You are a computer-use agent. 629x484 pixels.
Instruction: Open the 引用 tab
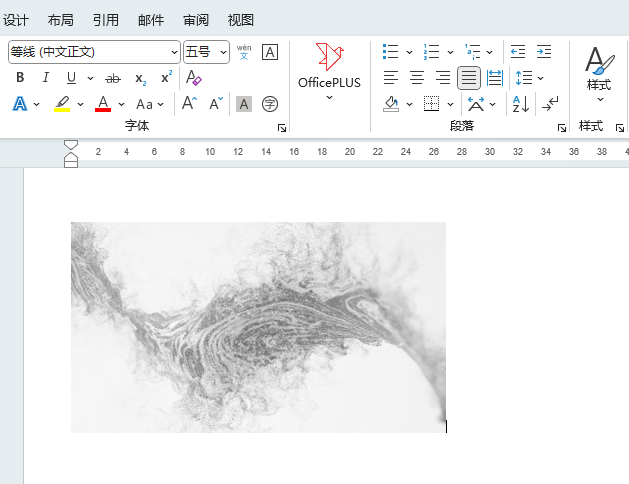click(x=106, y=20)
